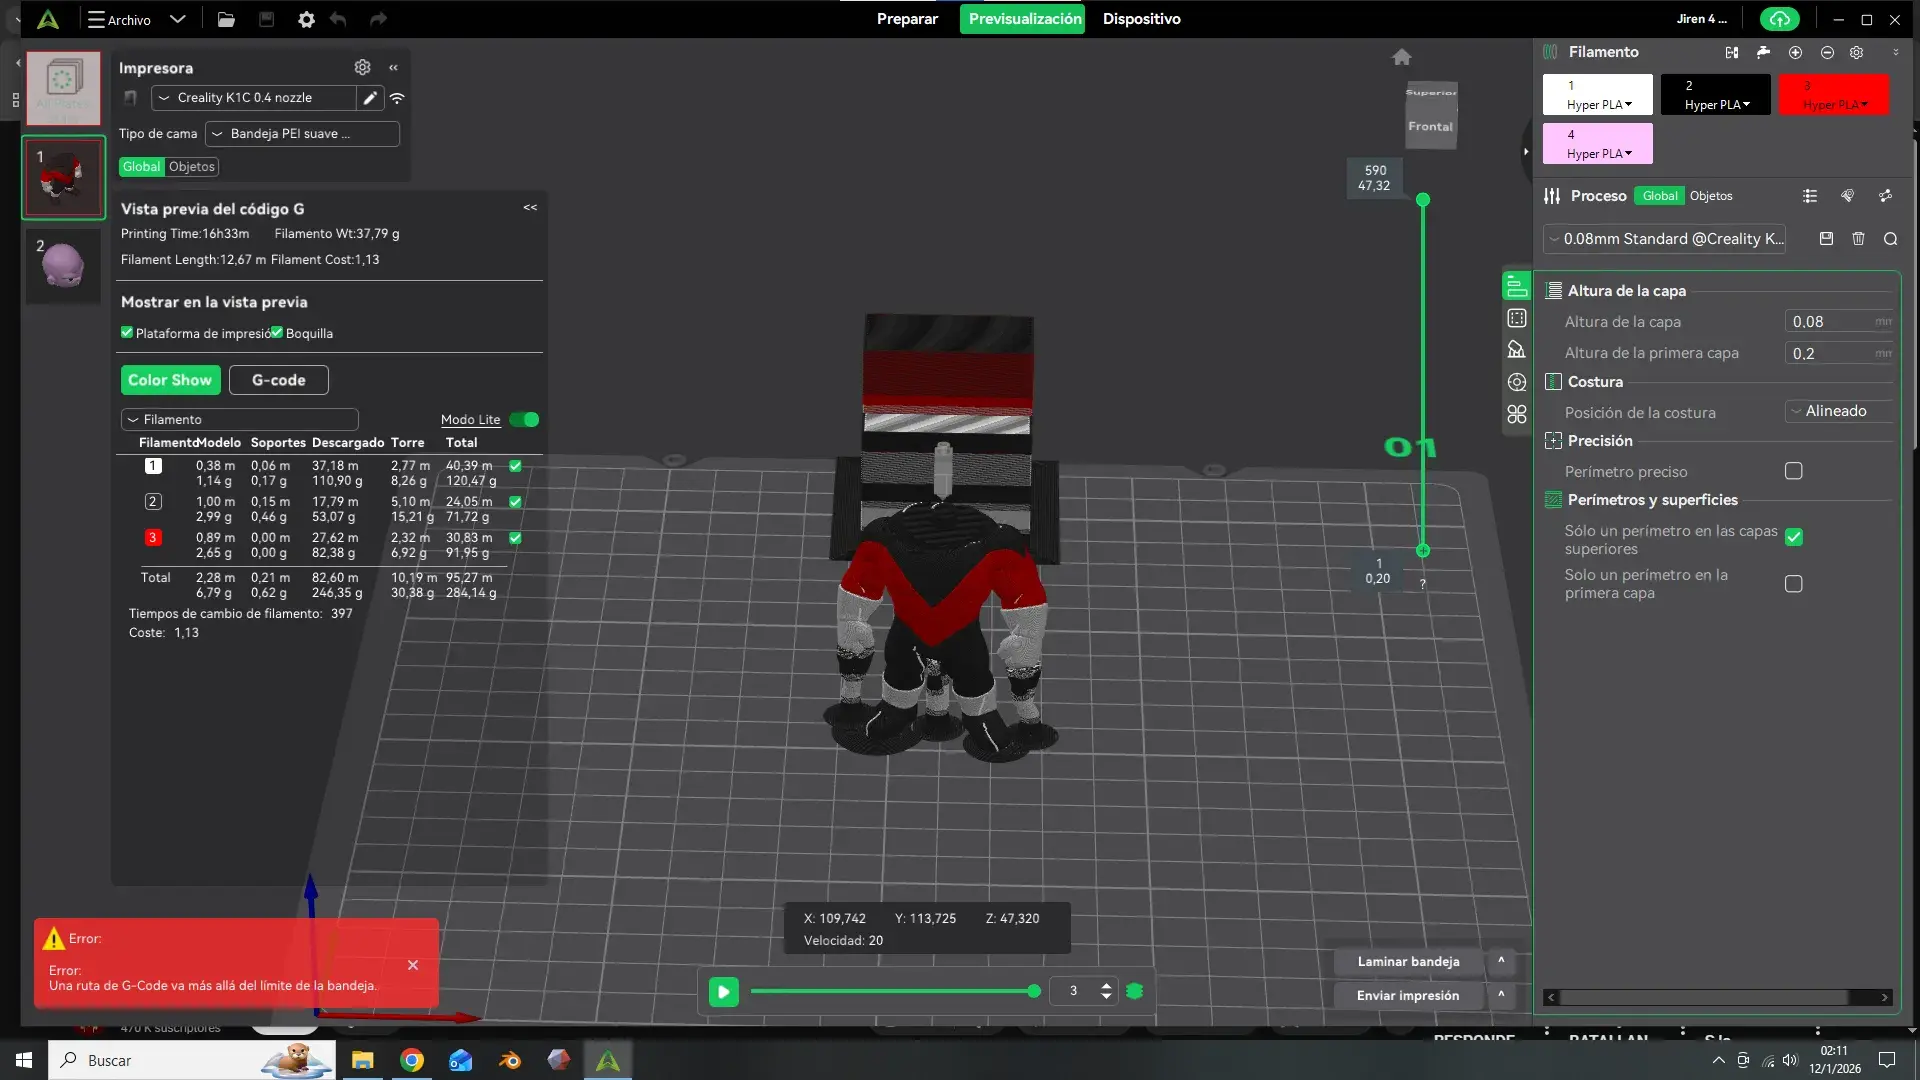Click the add filament plus icon
Screen dimensions: 1920x1080
pyautogui.click(x=1795, y=52)
